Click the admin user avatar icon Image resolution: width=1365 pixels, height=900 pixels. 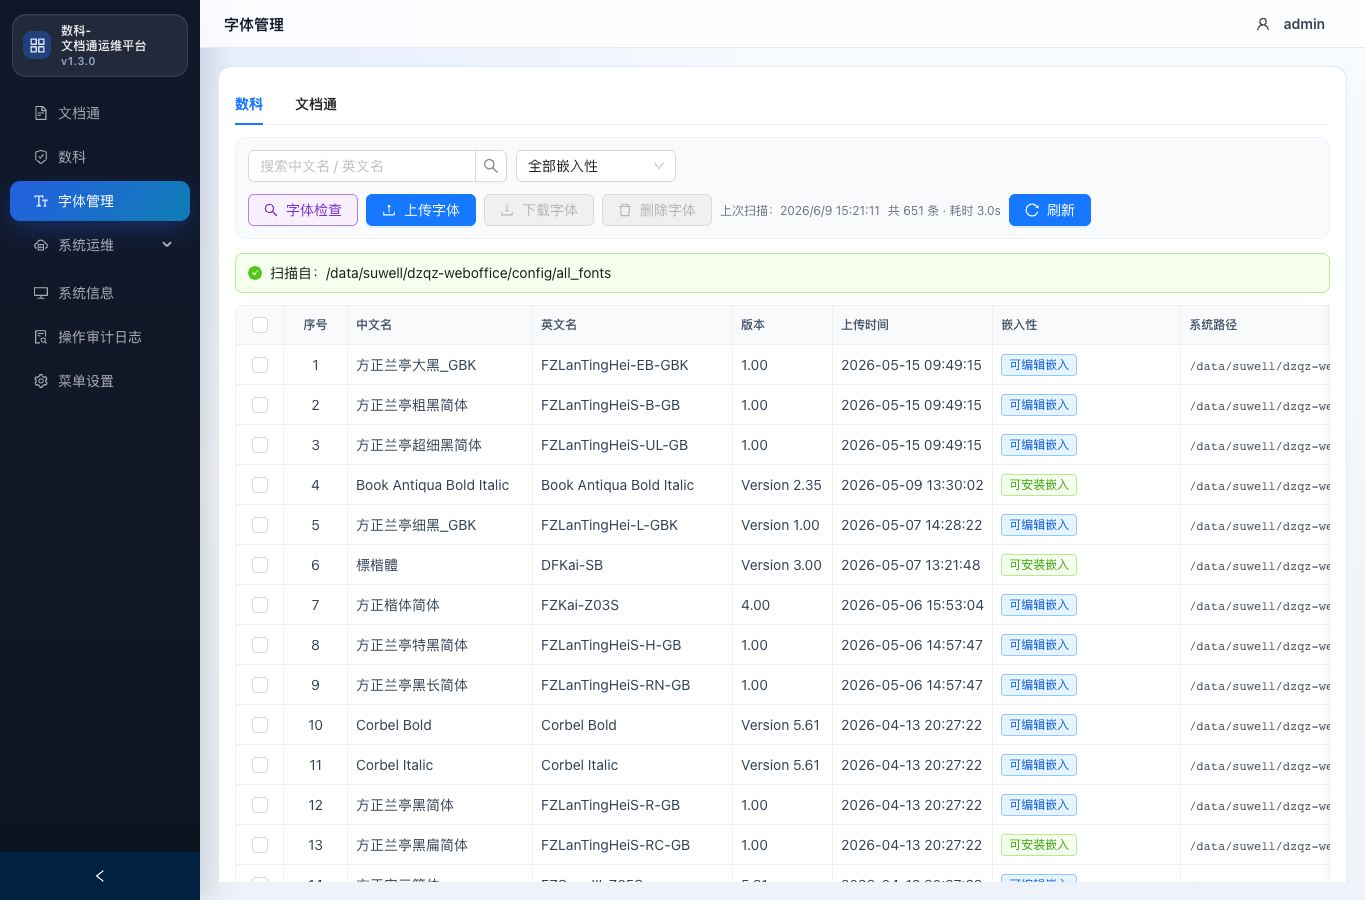pyautogui.click(x=1263, y=24)
